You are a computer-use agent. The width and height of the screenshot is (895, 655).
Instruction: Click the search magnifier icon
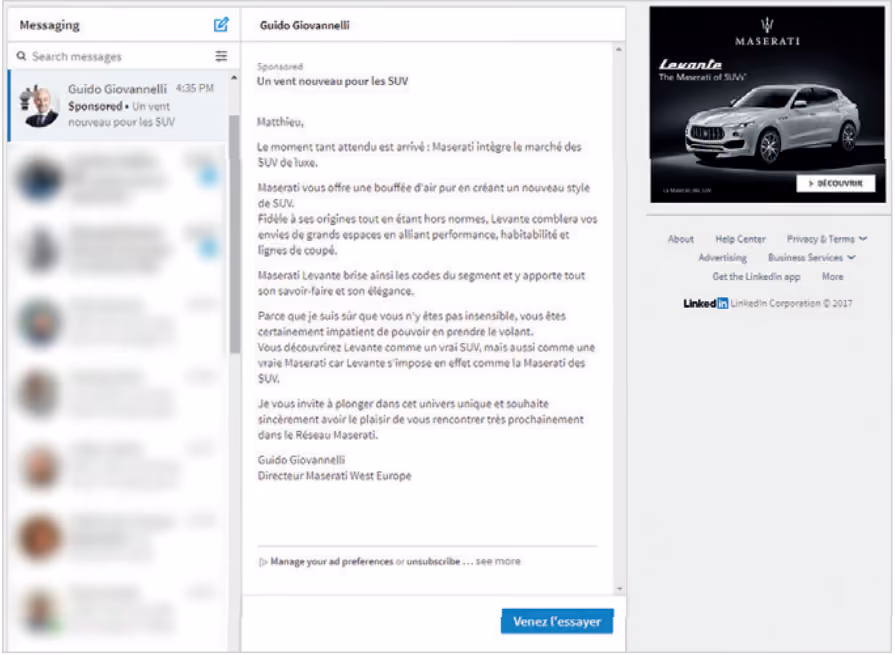coord(22,56)
